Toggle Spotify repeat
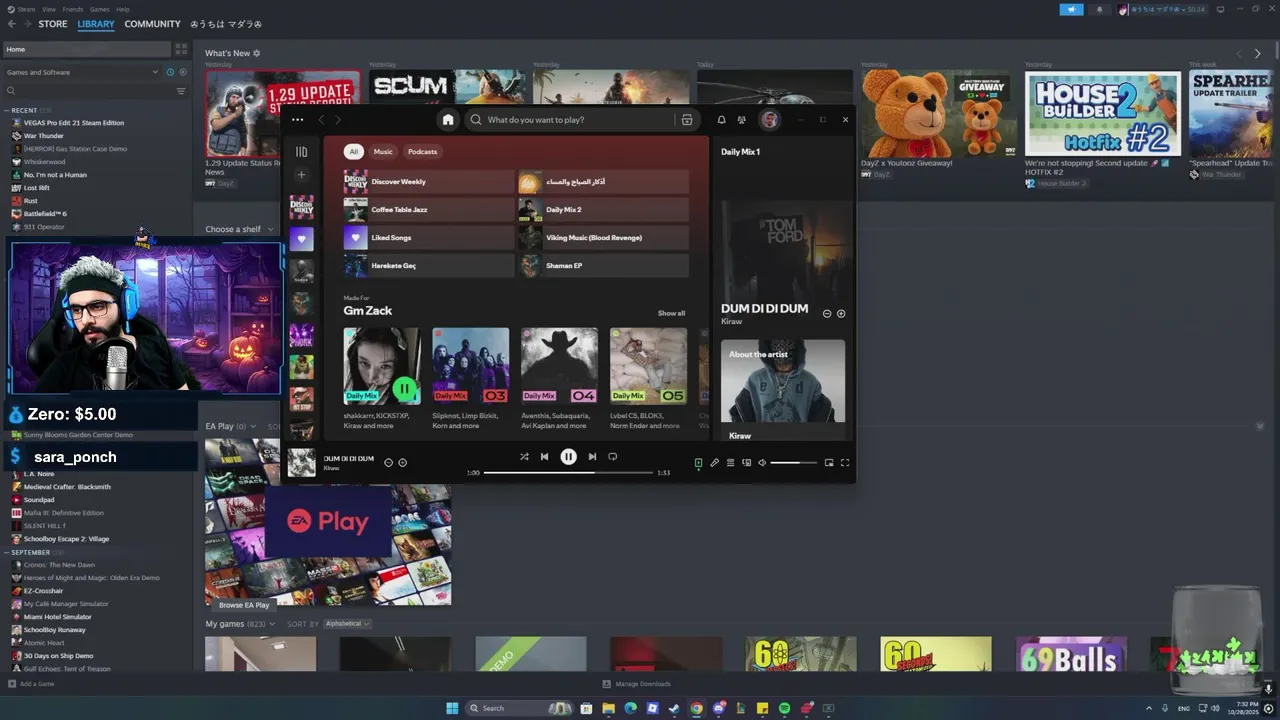 (x=612, y=456)
